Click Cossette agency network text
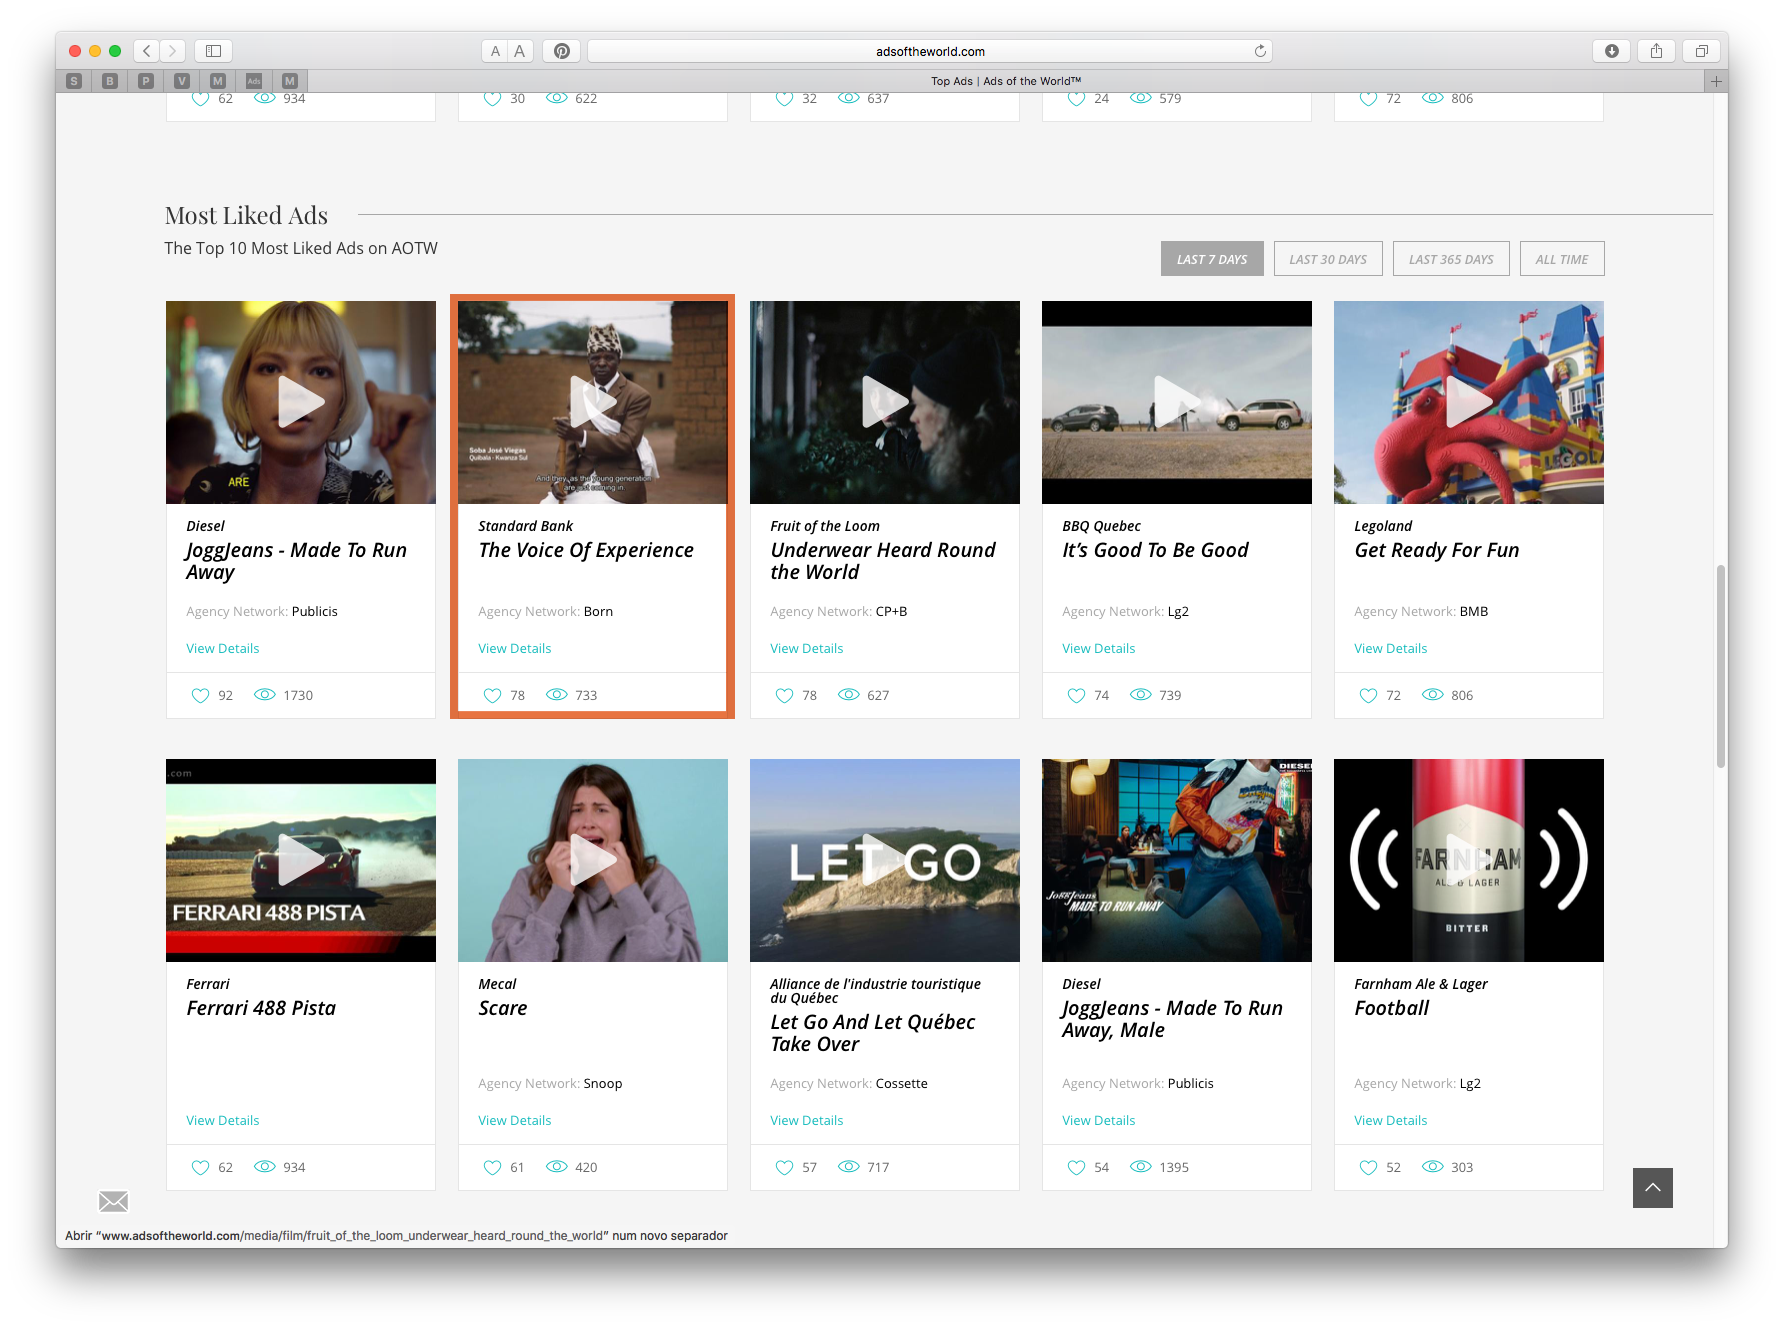The height and width of the screenshot is (1328, 1784). 902,1083
